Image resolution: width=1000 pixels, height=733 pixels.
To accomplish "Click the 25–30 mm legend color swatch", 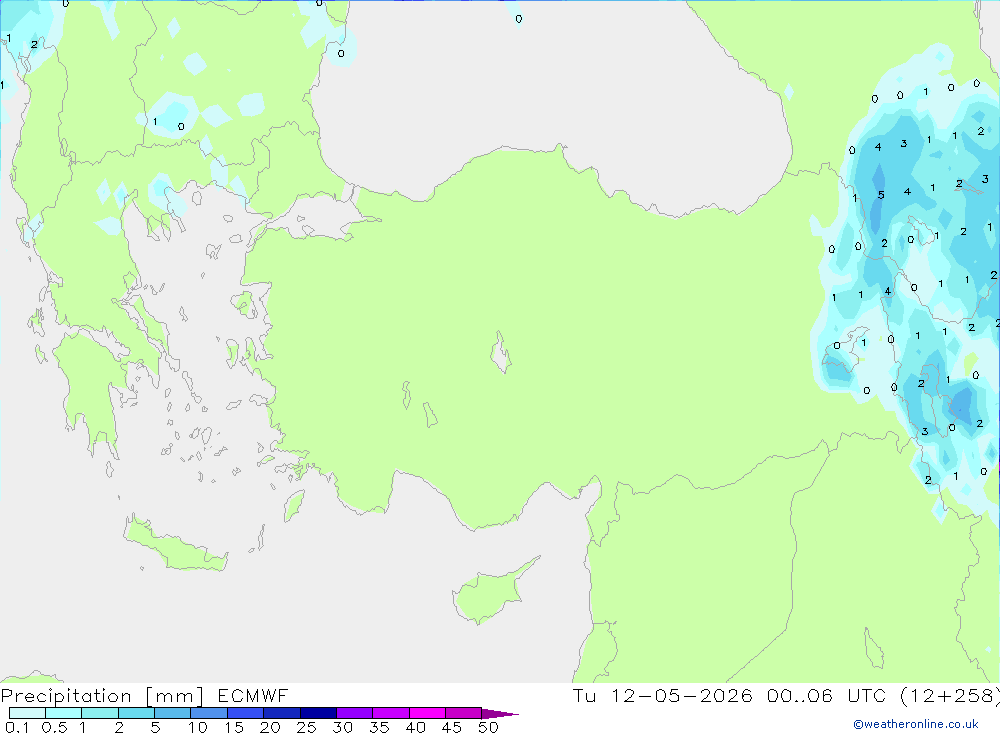I will (318, 713).
